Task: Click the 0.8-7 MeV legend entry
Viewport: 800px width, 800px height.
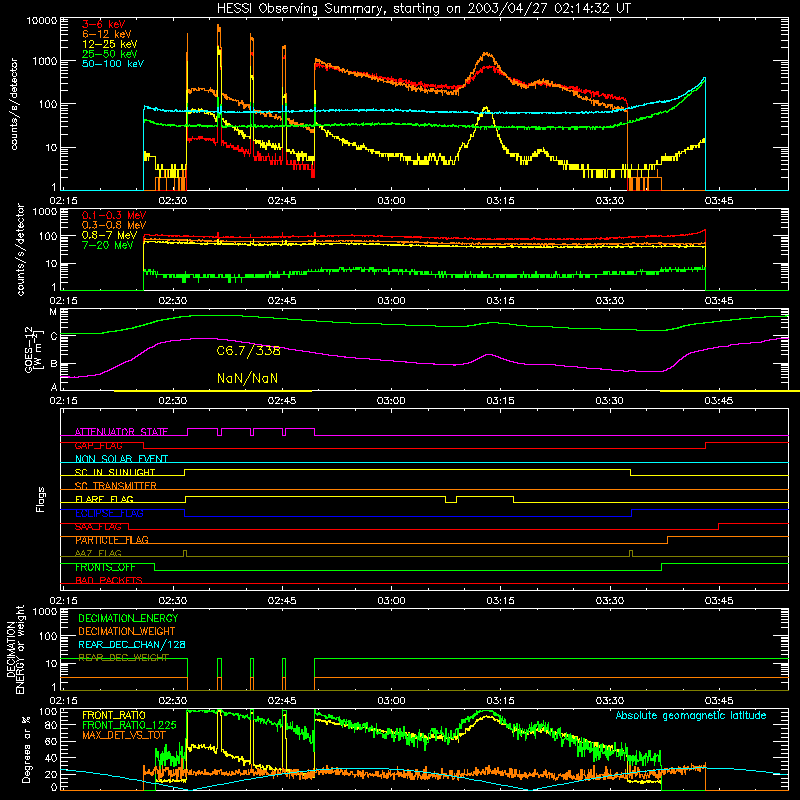Action: pos(109,235)
